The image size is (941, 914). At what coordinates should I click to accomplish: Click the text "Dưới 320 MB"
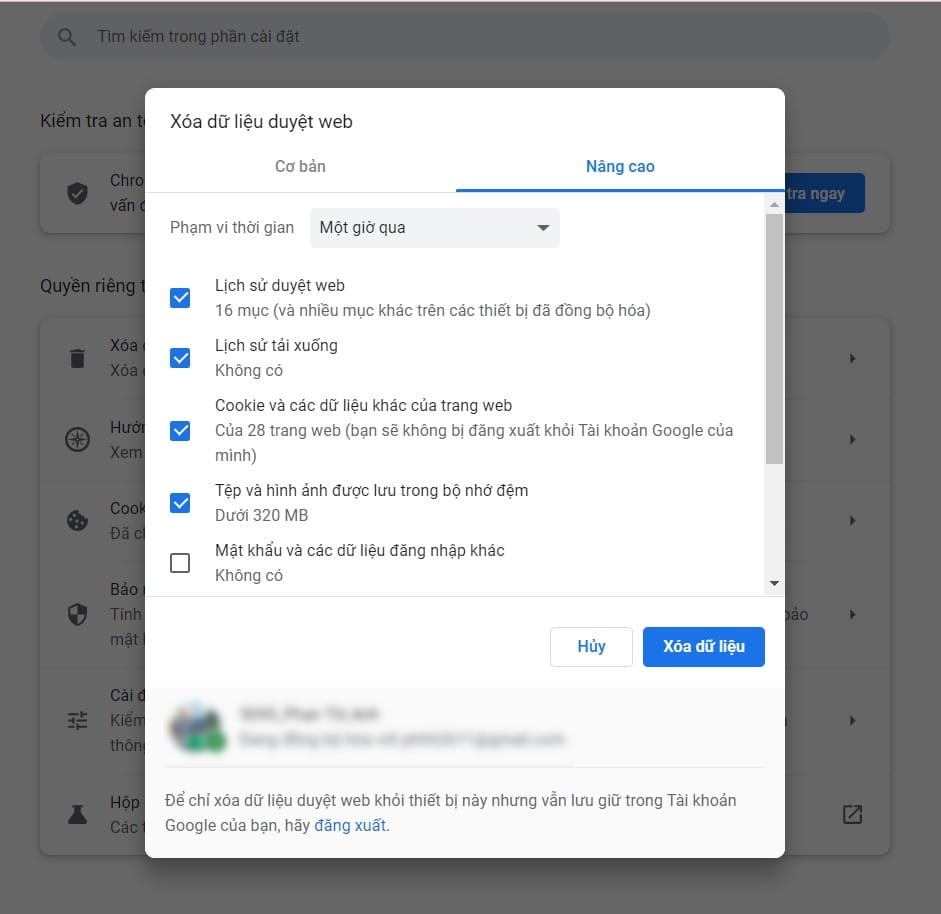tap(262, 516)
